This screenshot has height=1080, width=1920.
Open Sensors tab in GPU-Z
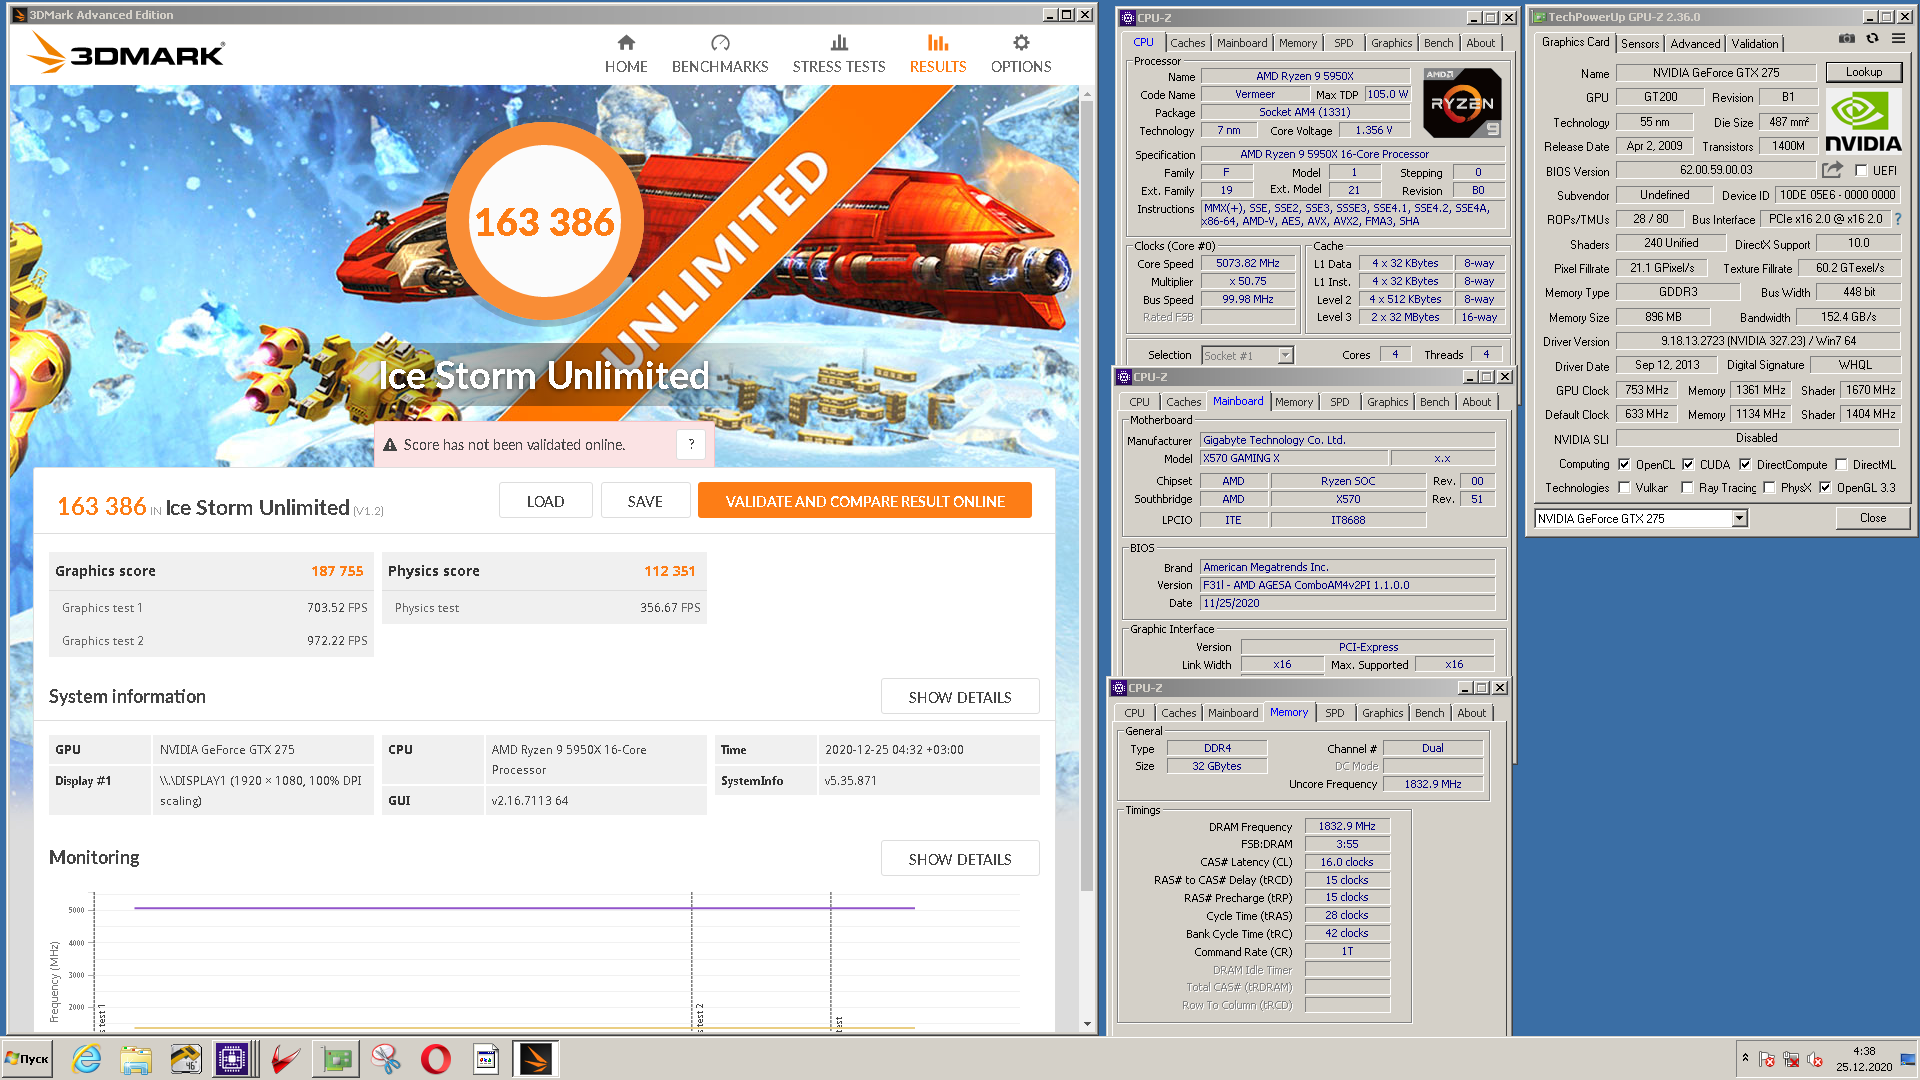[x=1640, y=43]
